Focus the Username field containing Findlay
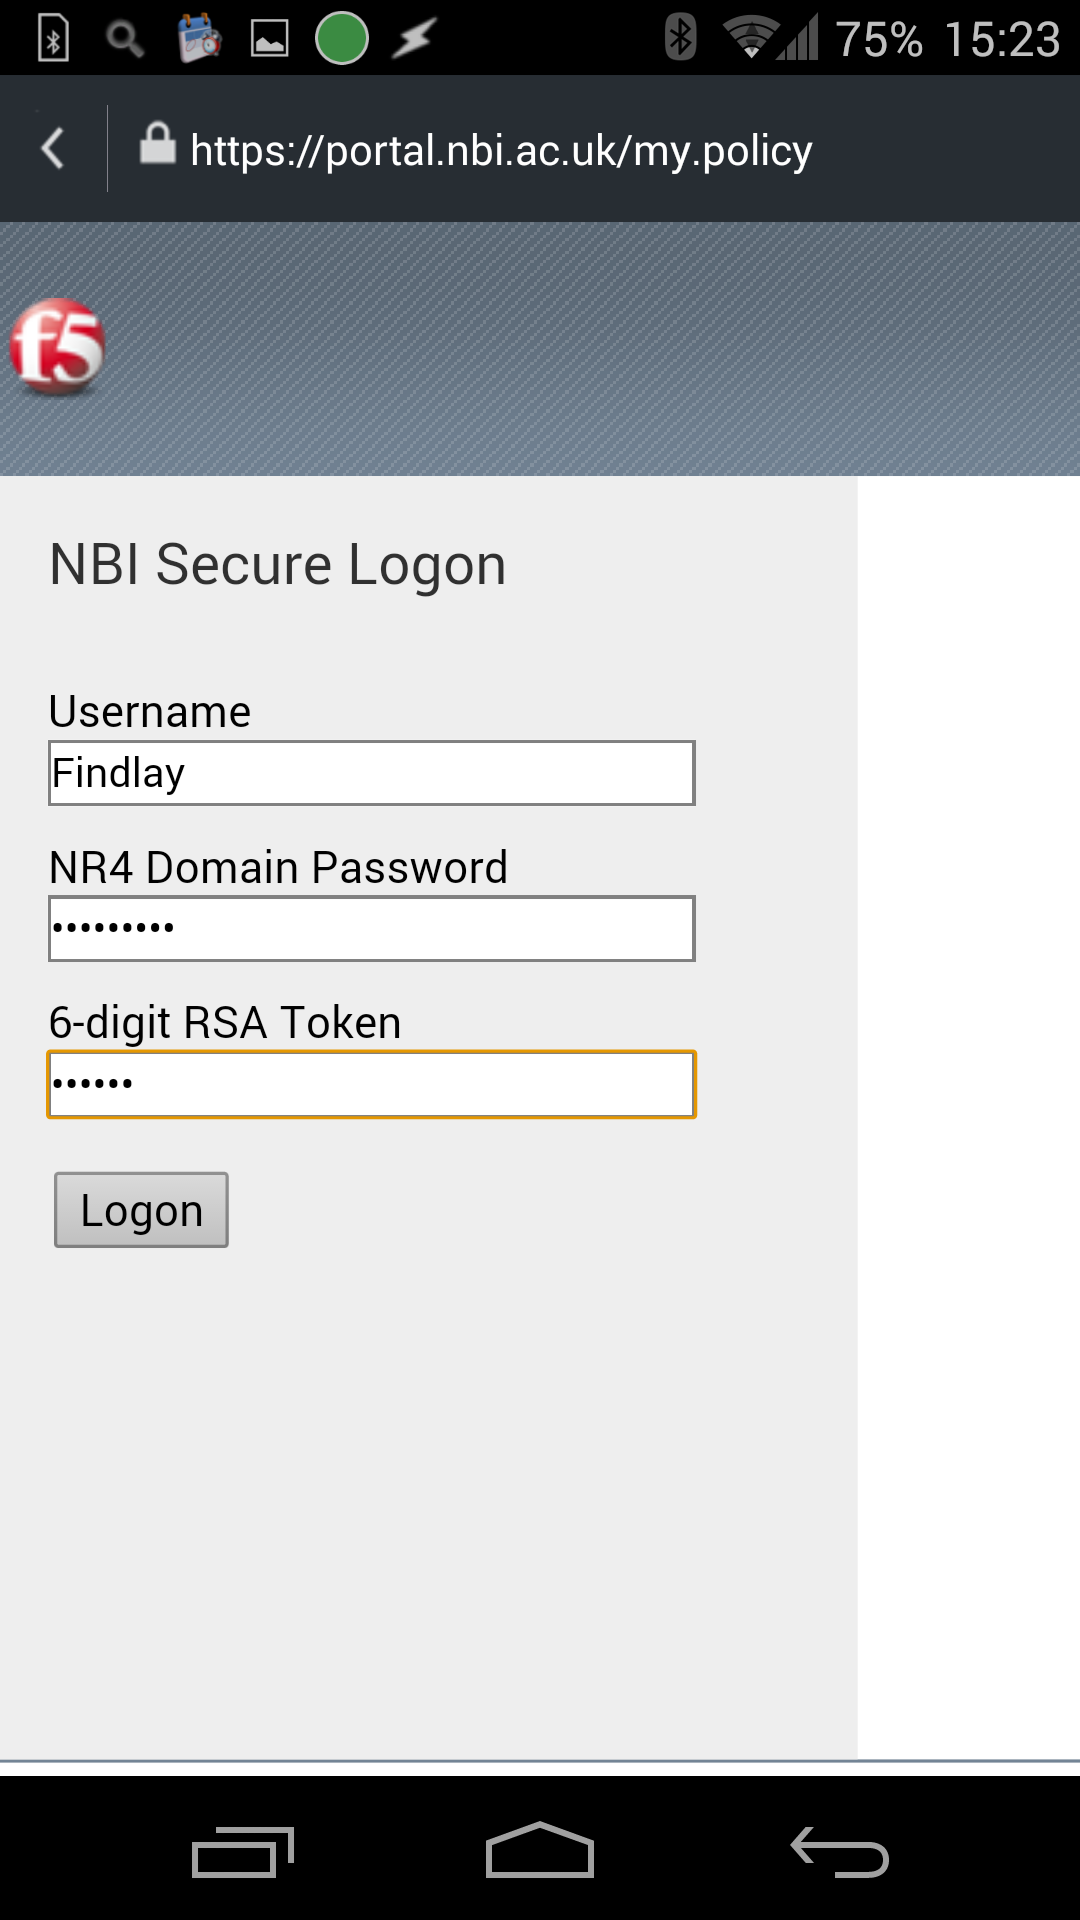The height and width of the screenshot is (1920, 1080). (x=372, y=773)
